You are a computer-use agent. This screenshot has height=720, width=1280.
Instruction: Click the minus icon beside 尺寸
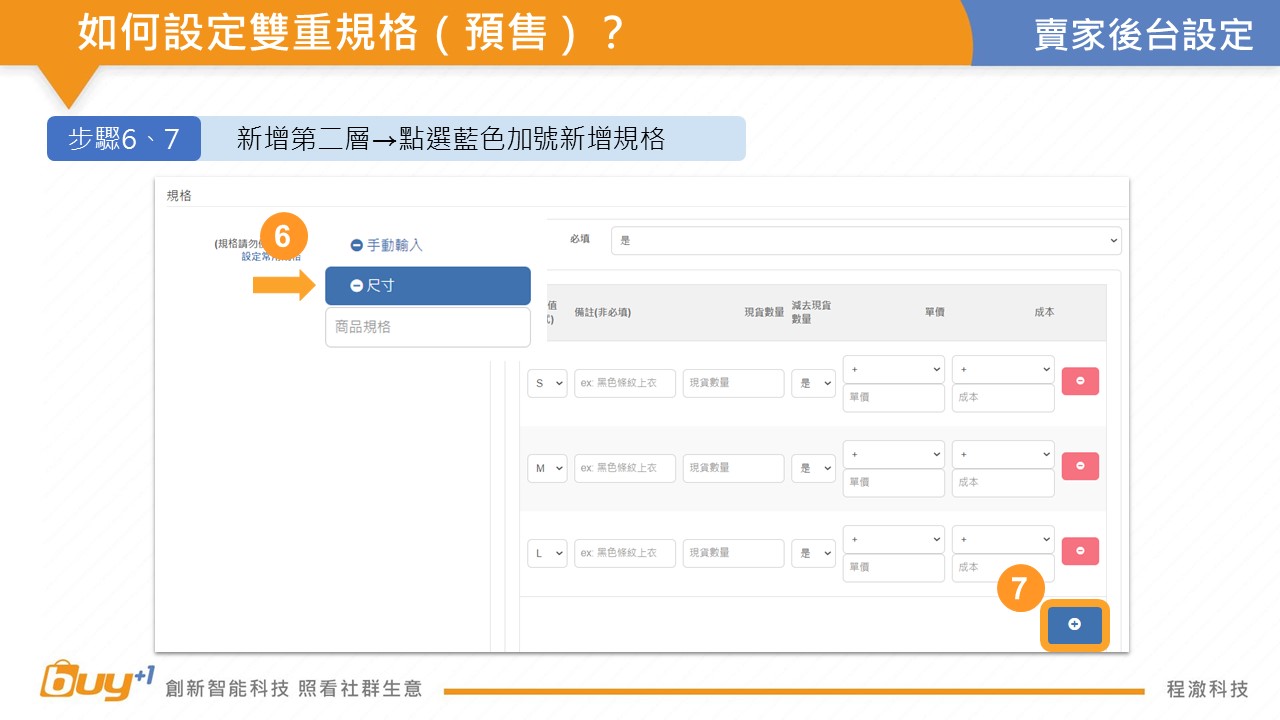(x=356, y=286)
